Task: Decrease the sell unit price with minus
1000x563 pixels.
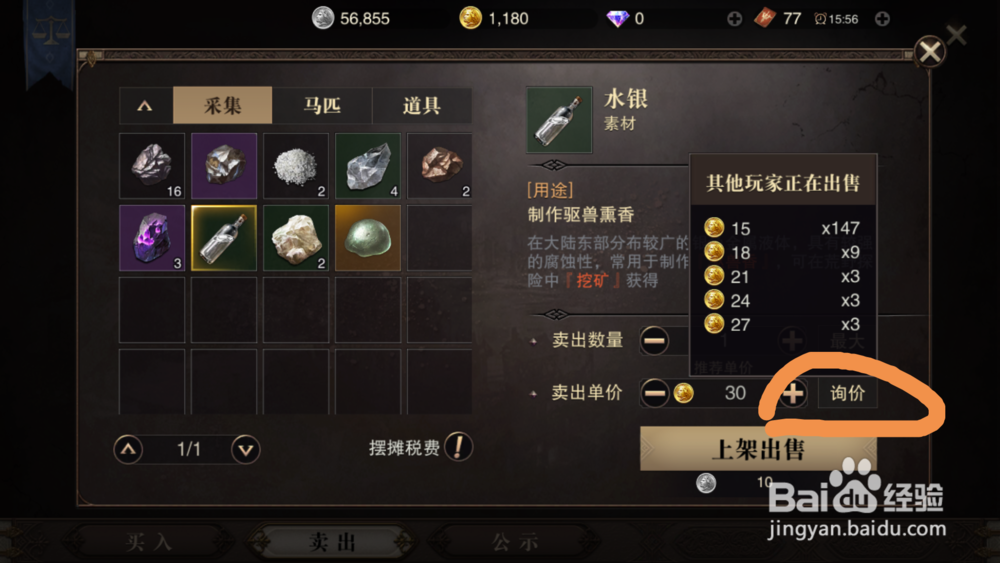Action: point(655,393)
